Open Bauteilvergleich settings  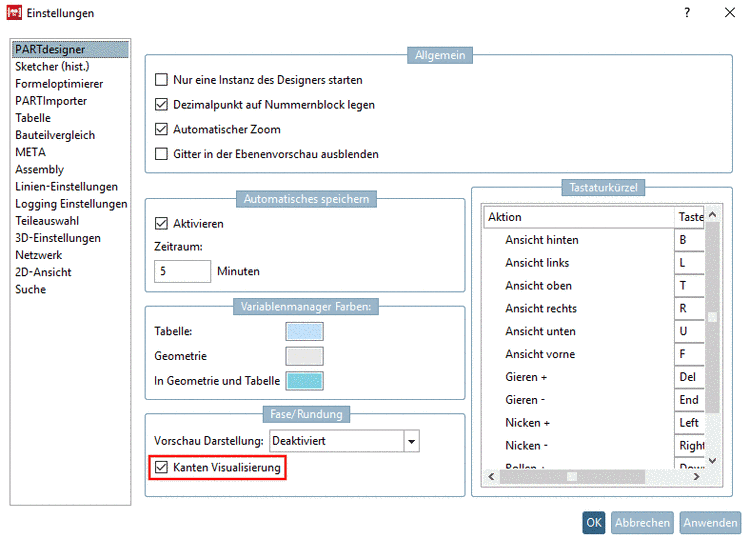coord(70,135)
